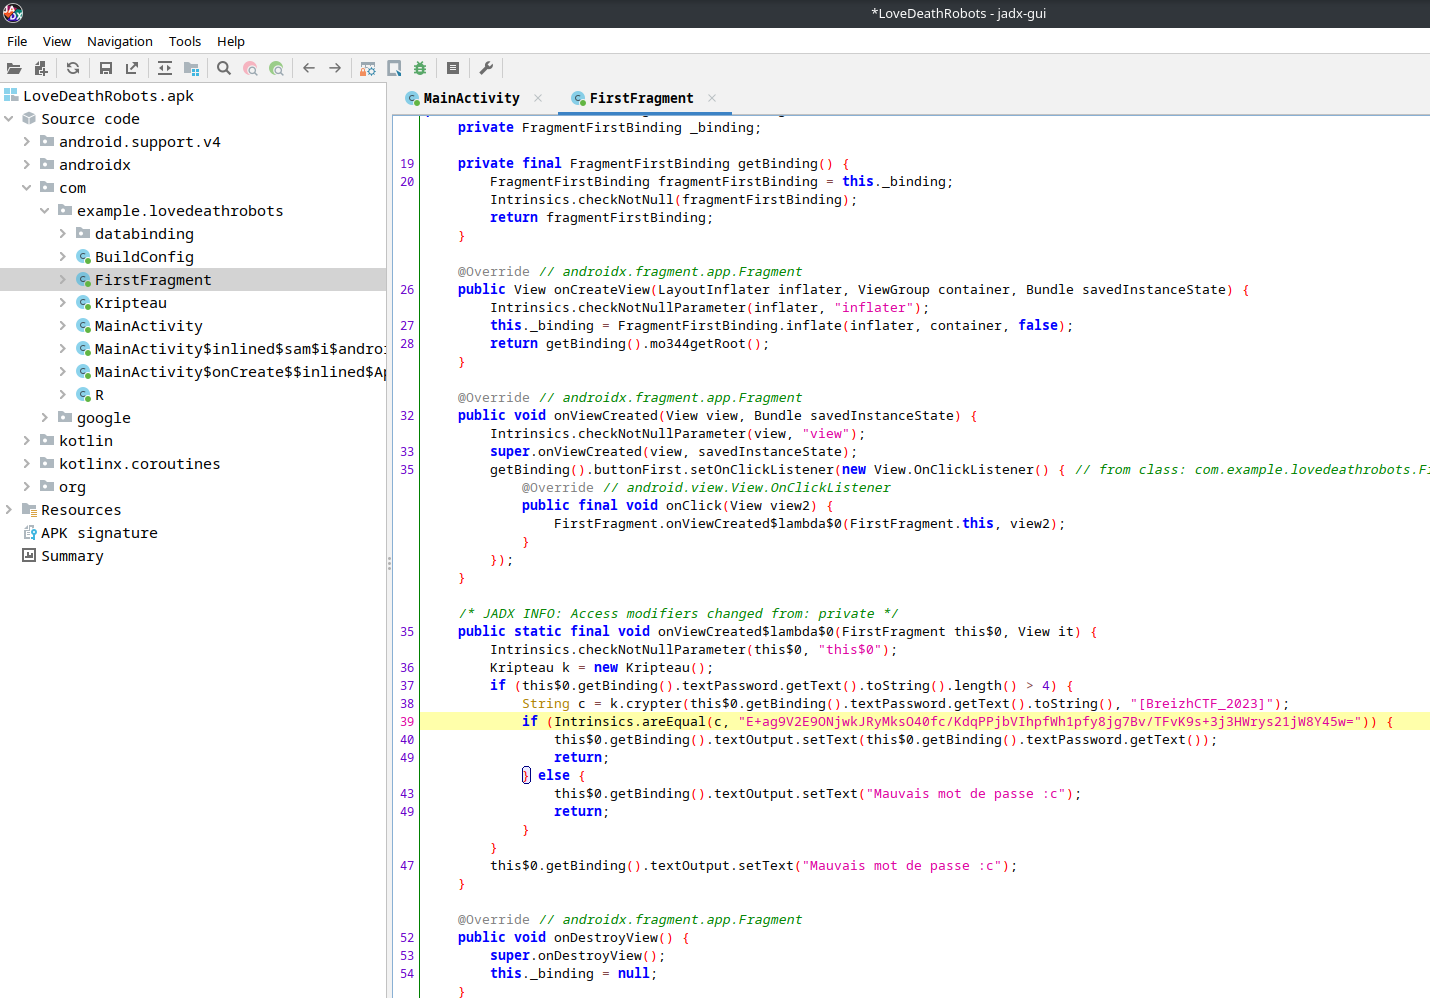This screenshot has height=998, width=1430.
Task: Expand the databinding package
Action: (x=62, y=234)
